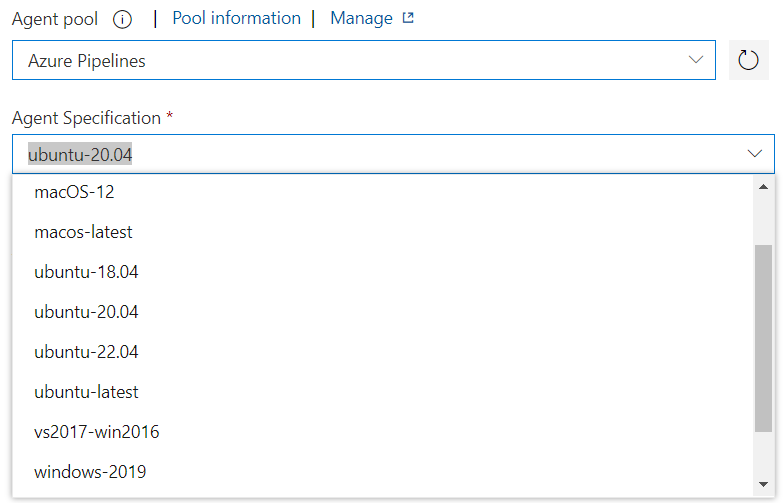783x503 pixels.
Task: Click the scrollbar track above the thumb
Action: pyautogui.click(x=763, y=220)
